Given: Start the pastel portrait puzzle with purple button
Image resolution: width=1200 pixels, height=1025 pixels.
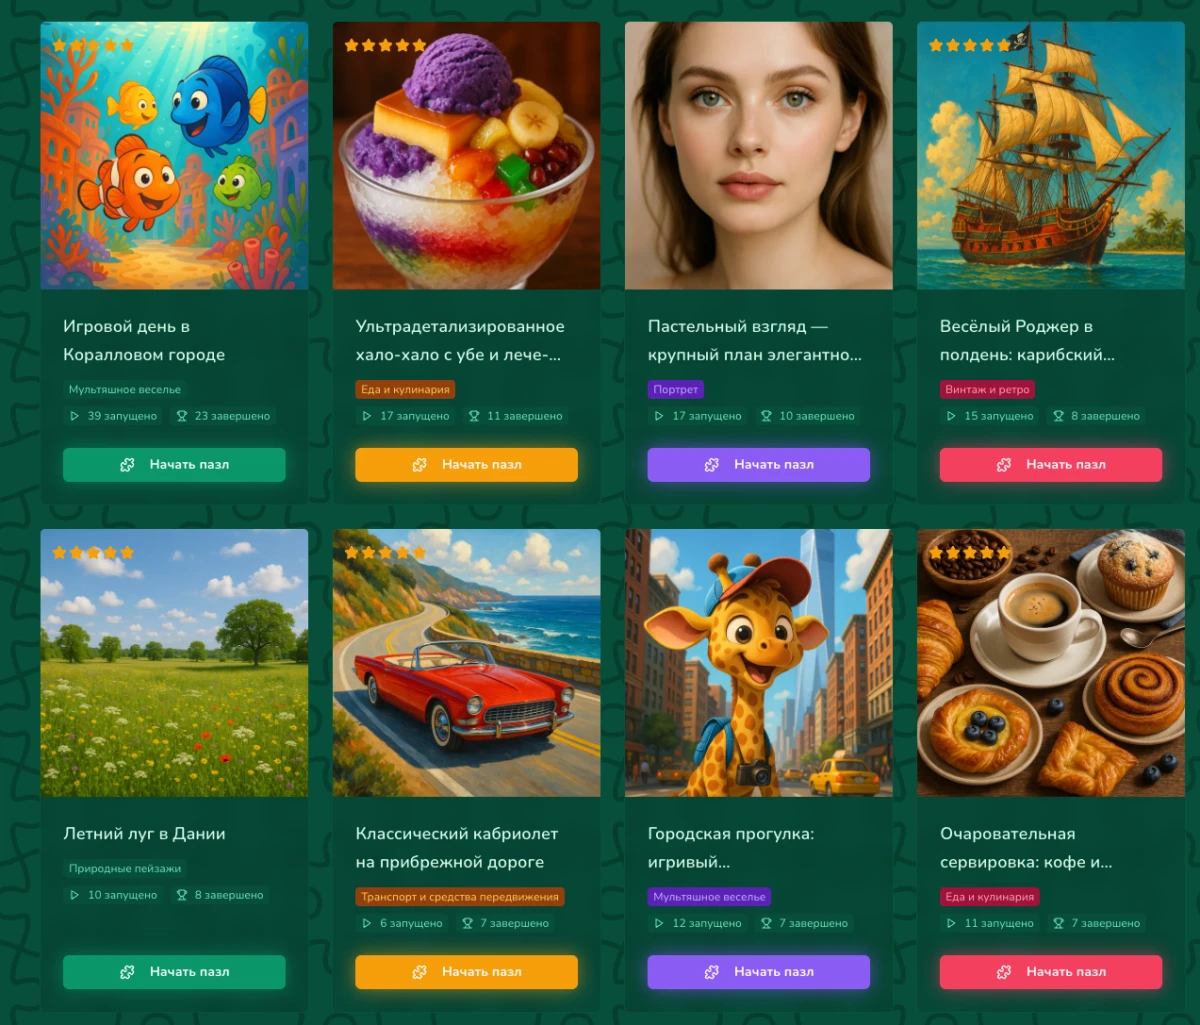Looking at the screenshot, I should [x=759, y=465].
